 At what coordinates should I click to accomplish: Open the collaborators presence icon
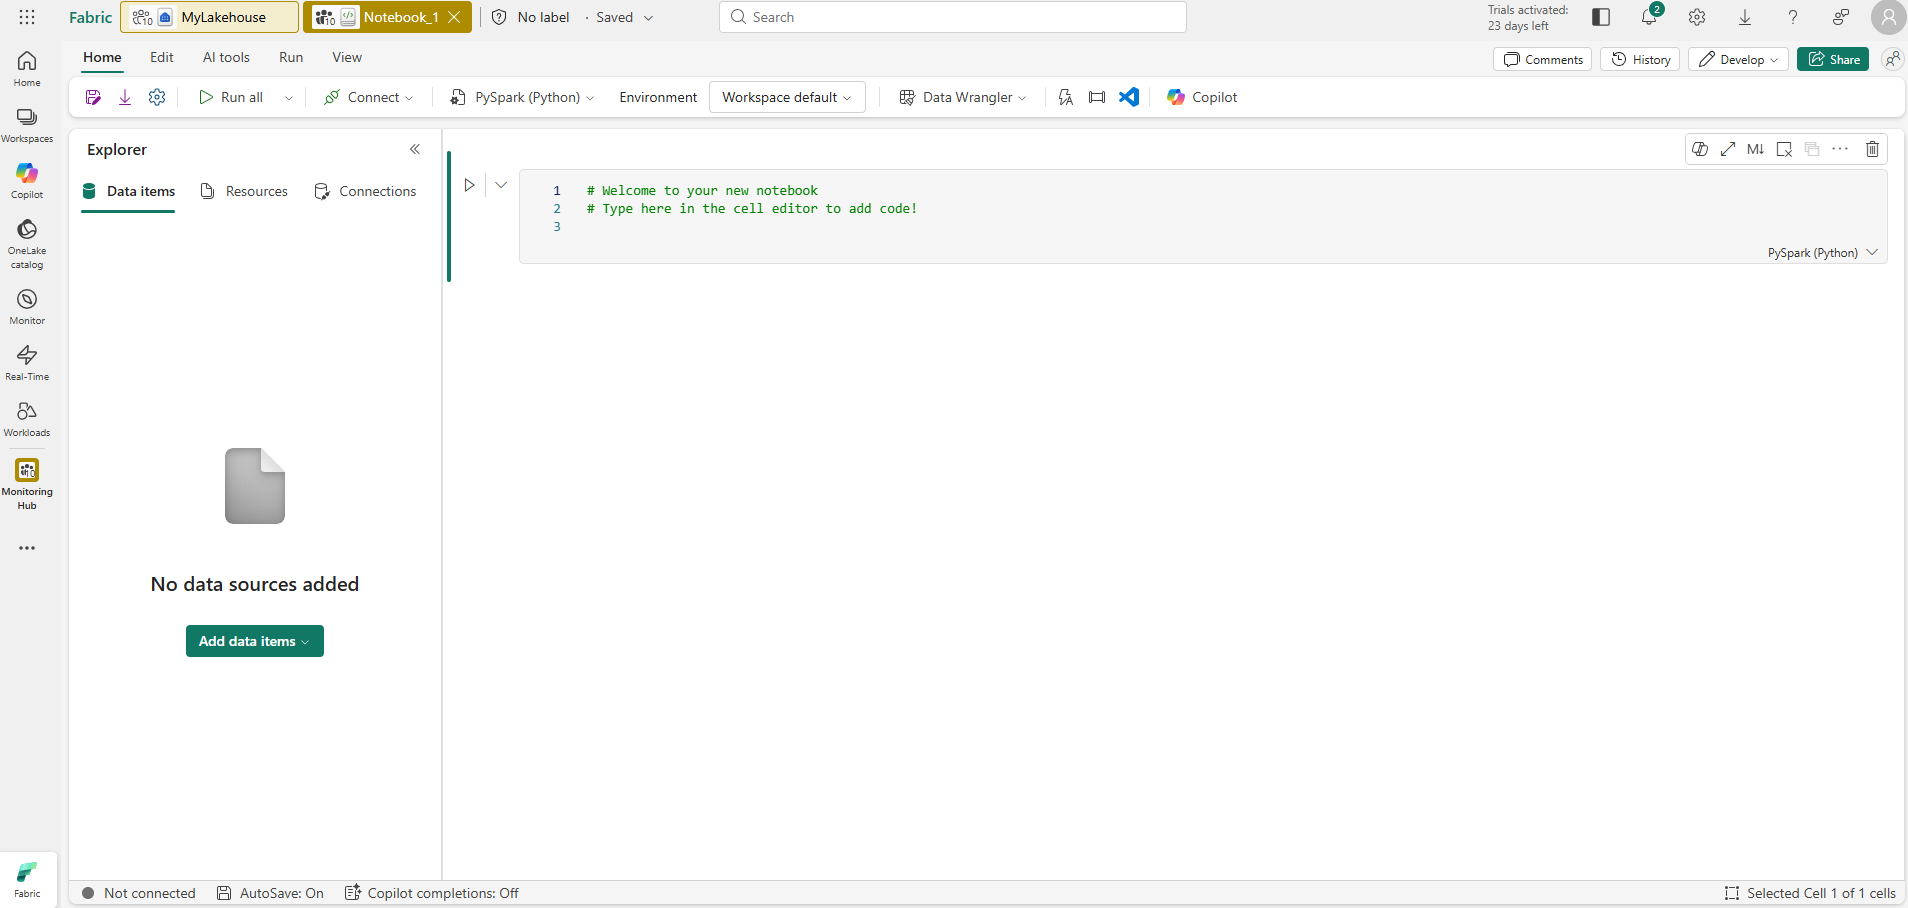pos(1892,59)
